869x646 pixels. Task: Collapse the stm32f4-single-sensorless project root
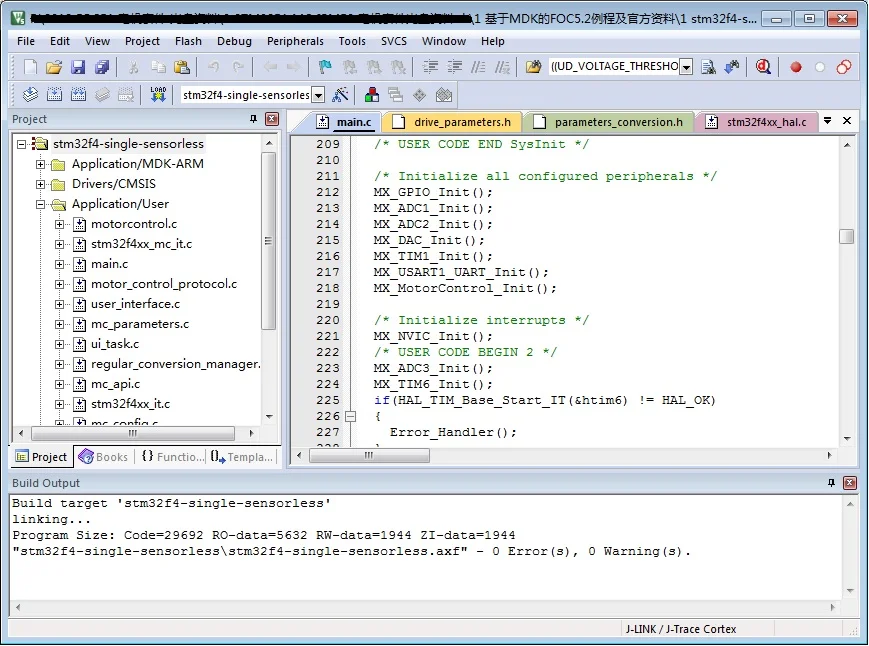[x=22, y=144]
